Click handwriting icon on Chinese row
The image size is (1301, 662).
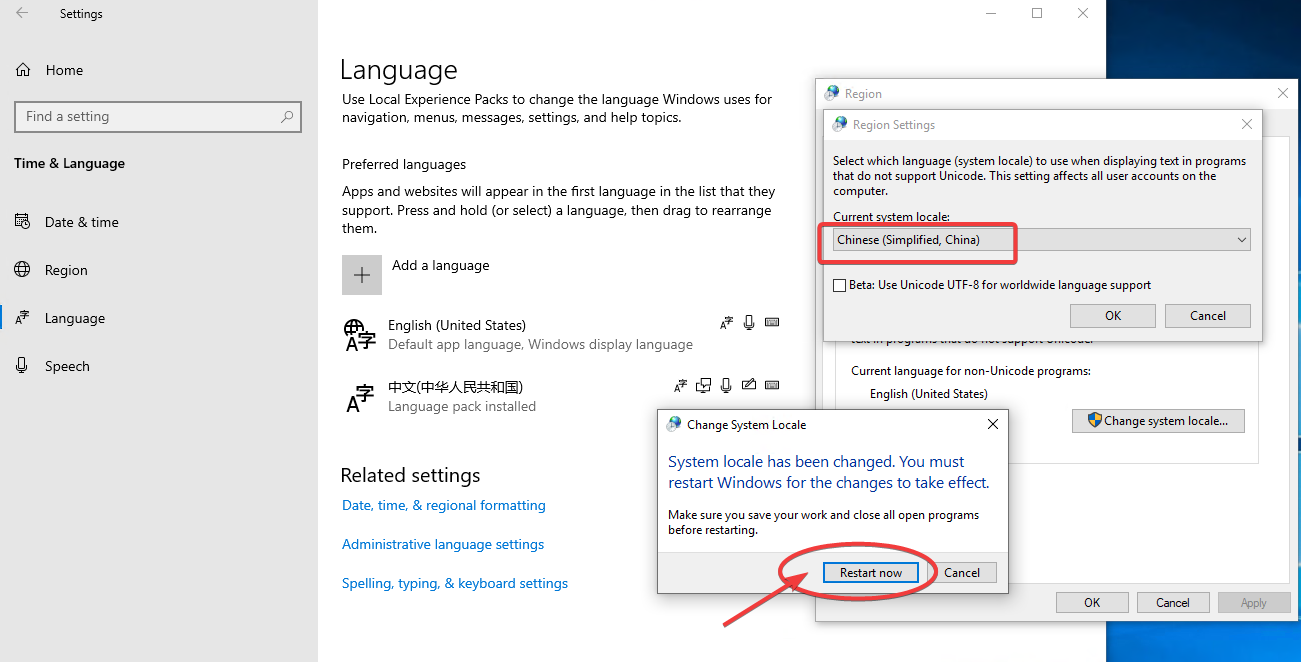pos(748,385)
